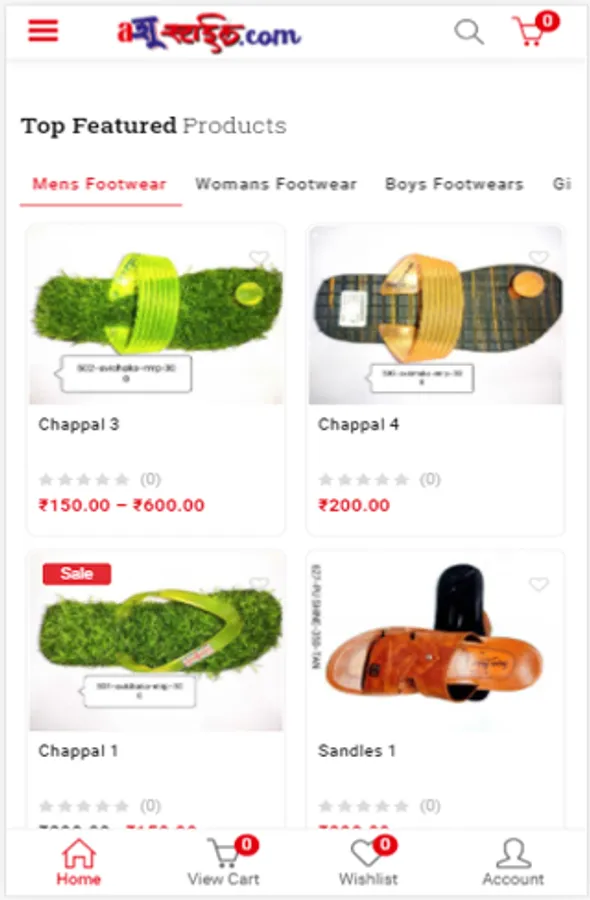This screenshot has width=590, height=900.
Task: Select the Mens Footwear tab
Action: click(99, 184)
